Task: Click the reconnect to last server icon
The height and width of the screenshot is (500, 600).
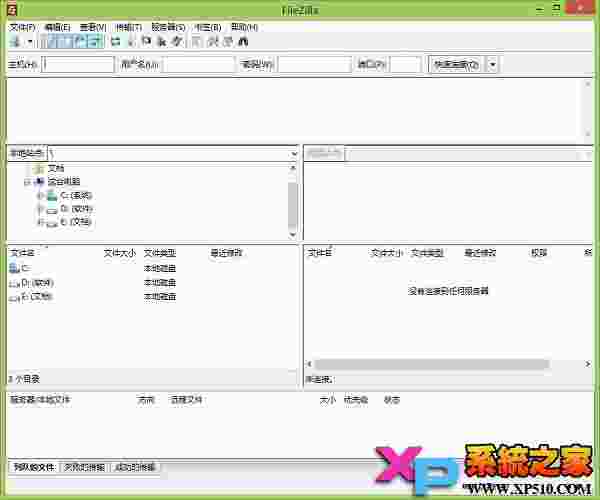Action: tap(176, 41)
